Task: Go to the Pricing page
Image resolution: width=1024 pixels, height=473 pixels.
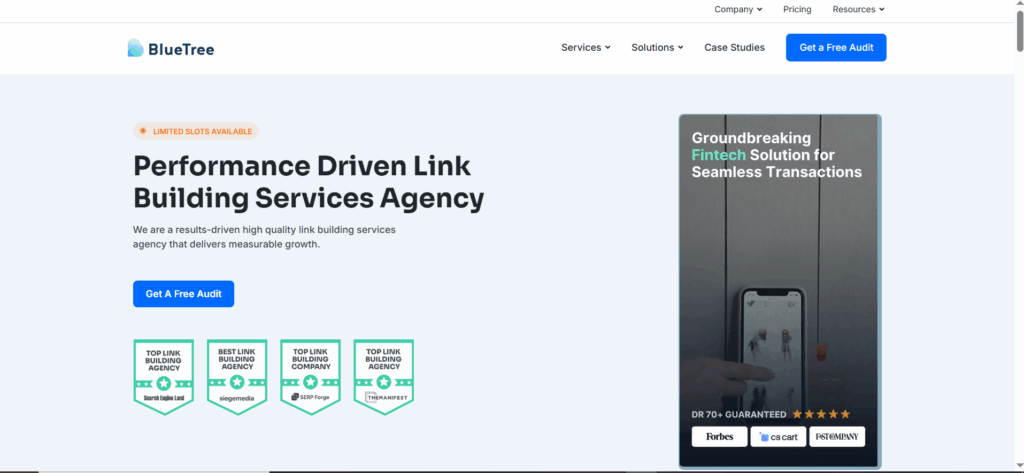Action: [797, 9]
